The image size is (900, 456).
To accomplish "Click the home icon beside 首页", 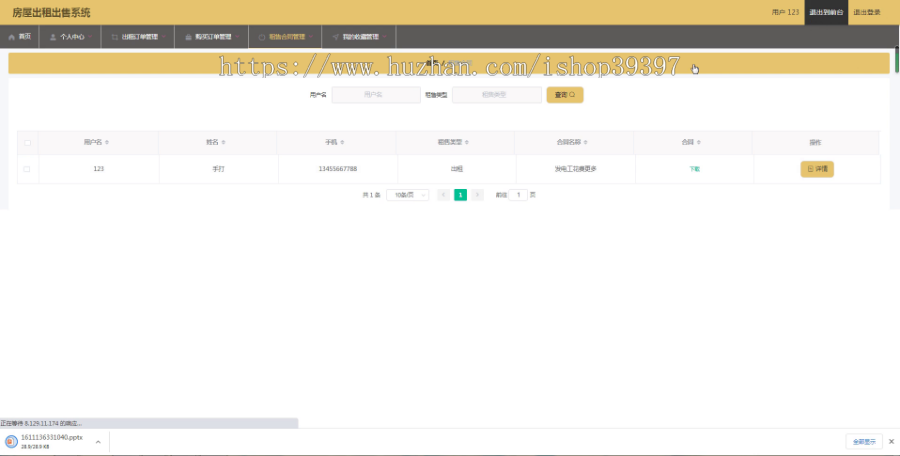I will point(11,37).
